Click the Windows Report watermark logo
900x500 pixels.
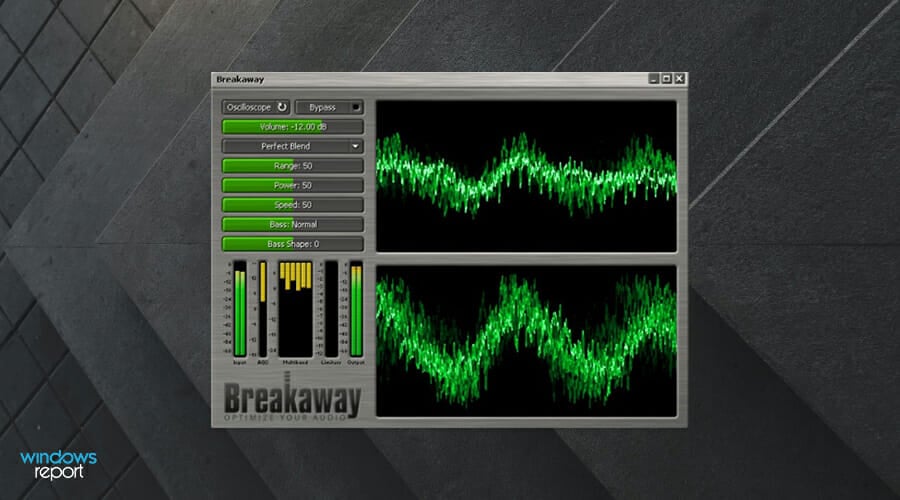(59, 465)
